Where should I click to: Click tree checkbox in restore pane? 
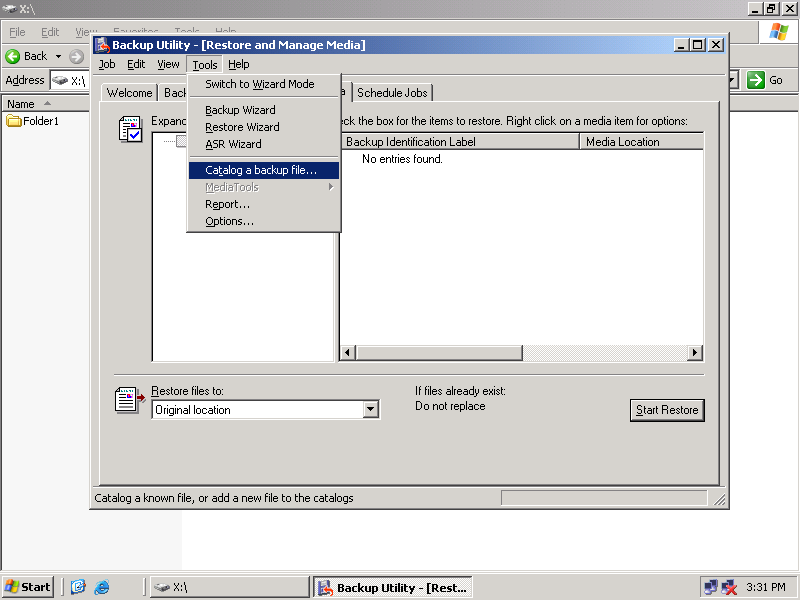click(181, 141)
